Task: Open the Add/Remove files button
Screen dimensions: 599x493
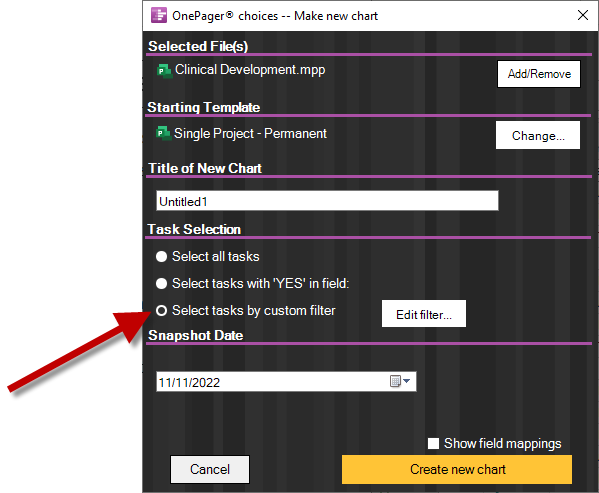Action: [x=539, y=74]
